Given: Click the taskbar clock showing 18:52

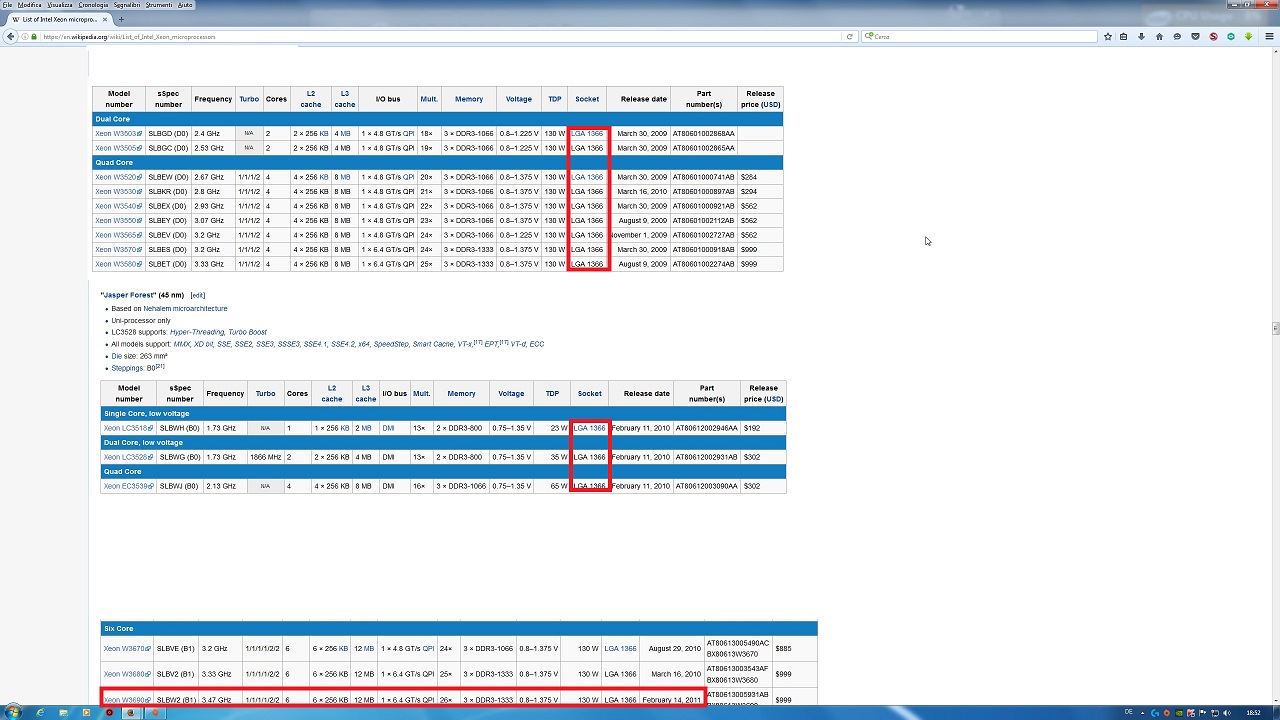Looking at the screenshot, I should pyautogui.click(x=1253, y=712).
